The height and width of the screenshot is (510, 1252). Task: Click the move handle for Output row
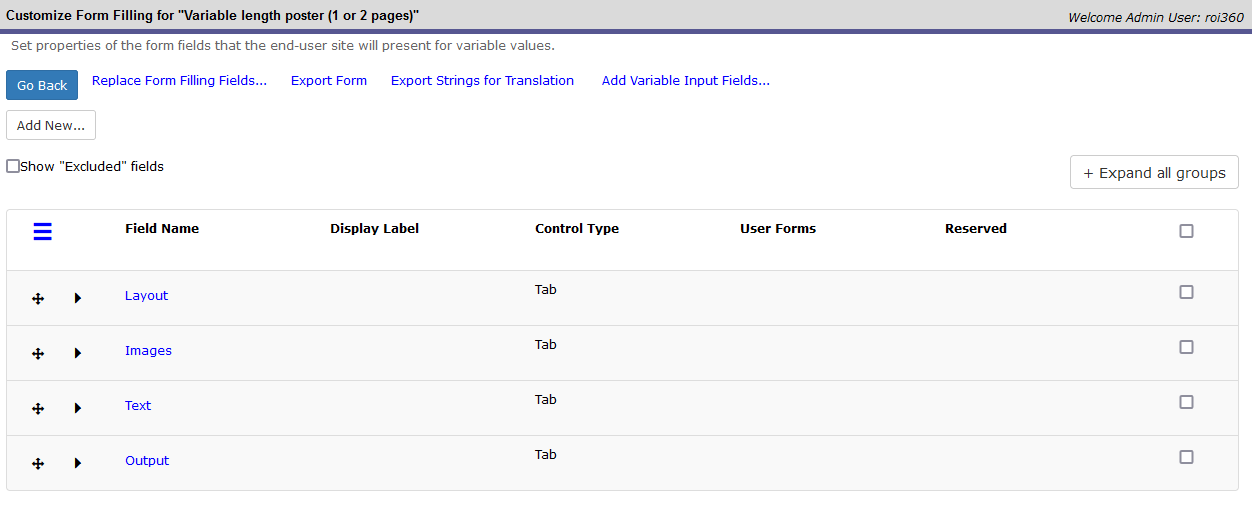tap(38, 463)
